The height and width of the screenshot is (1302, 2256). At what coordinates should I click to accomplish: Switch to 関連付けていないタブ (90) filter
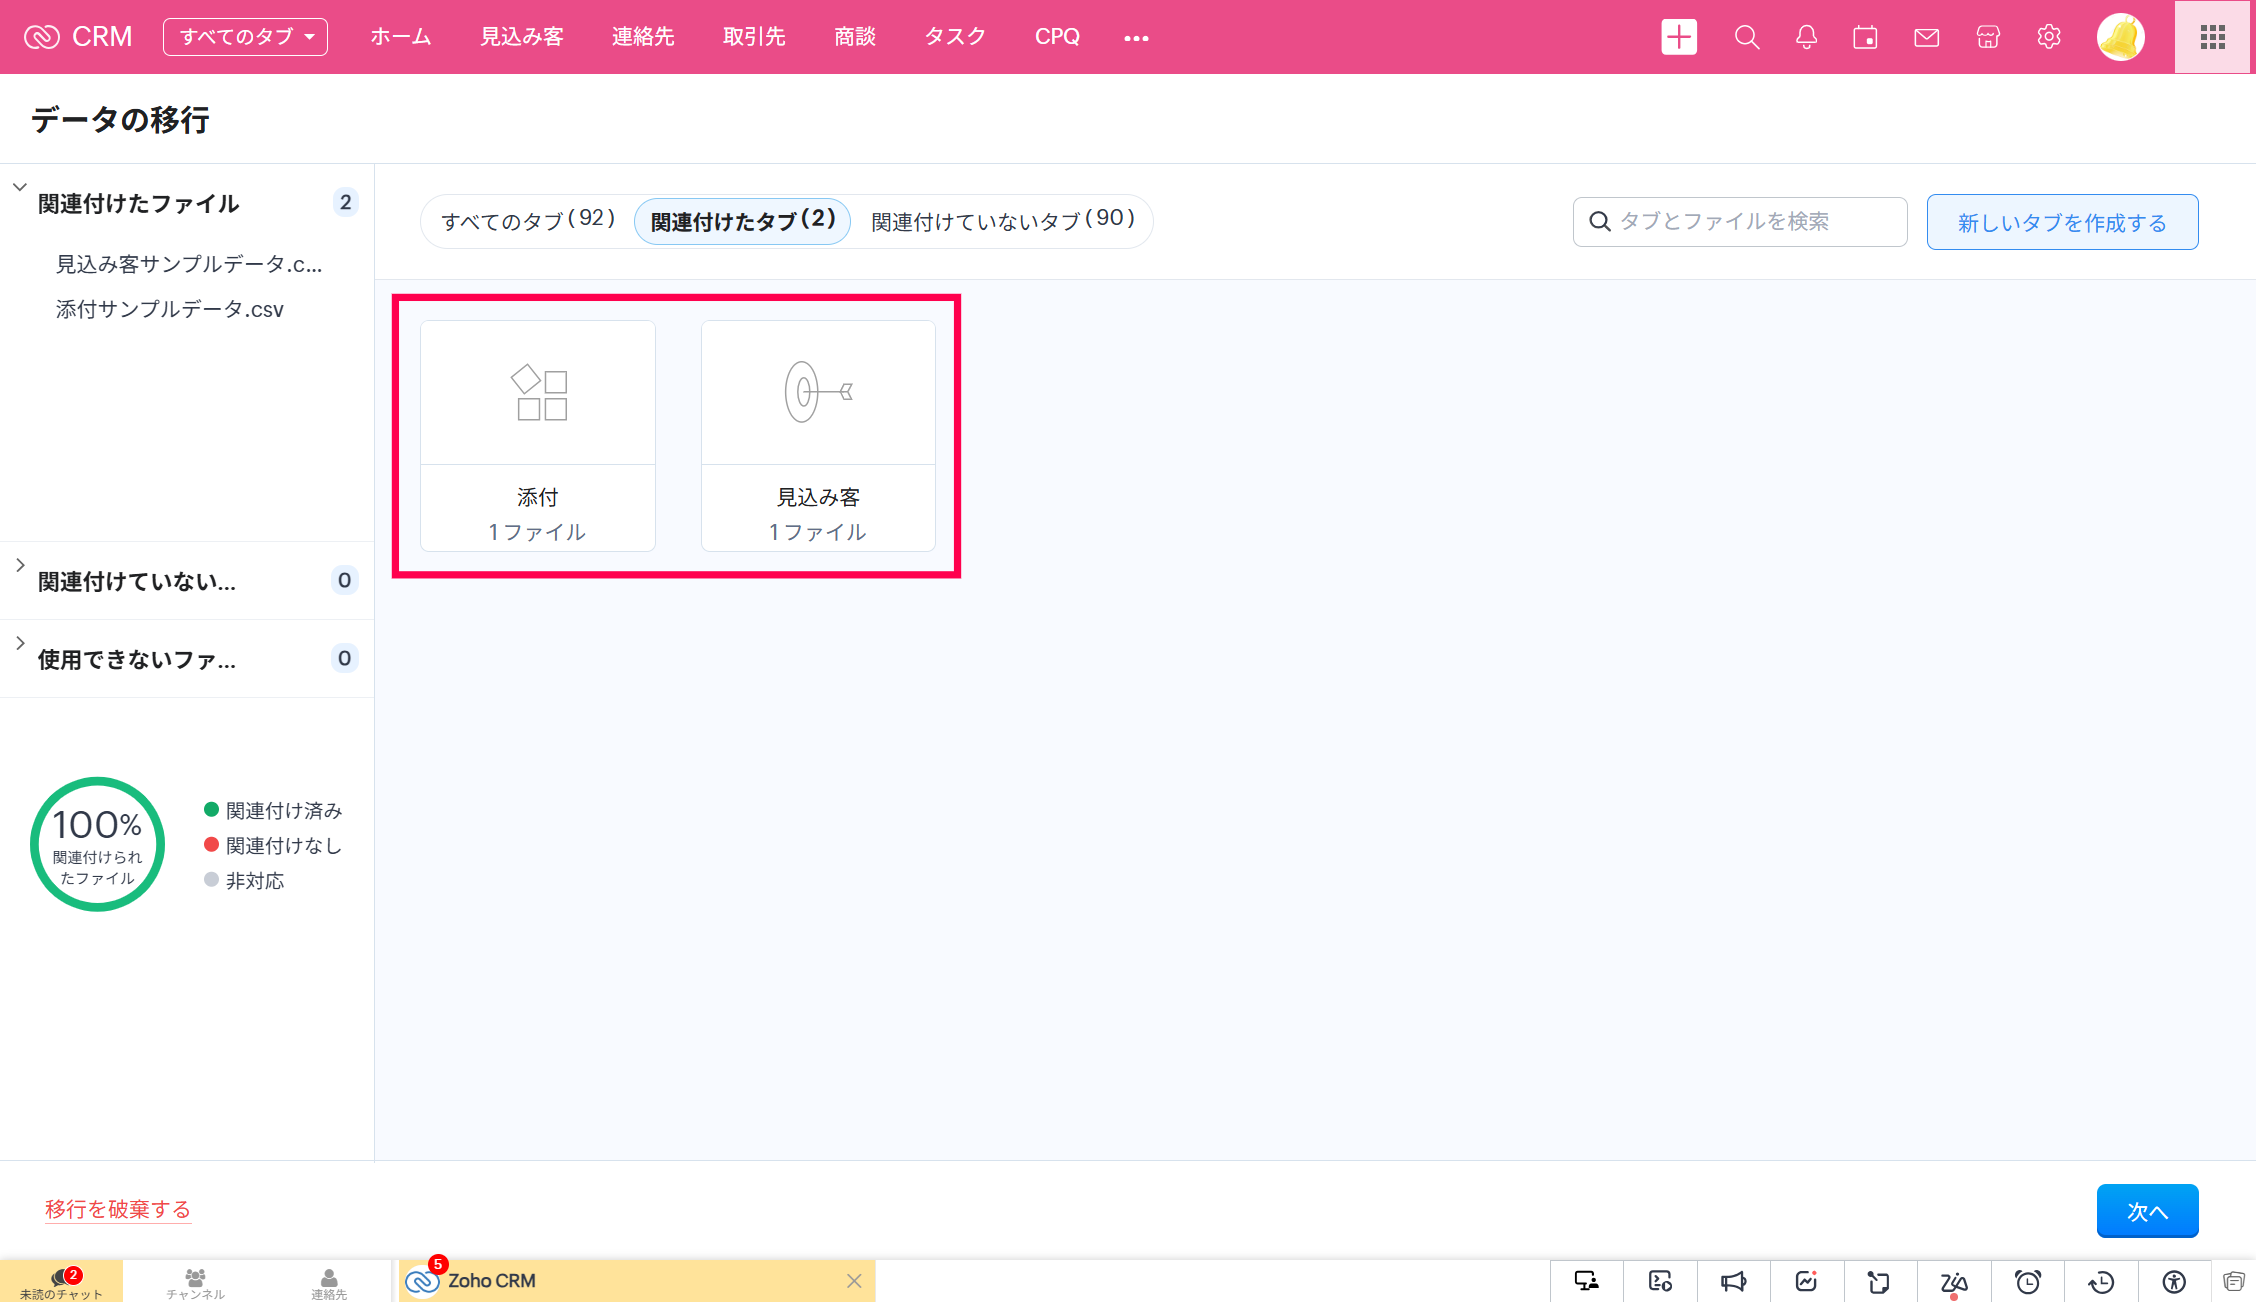[1002, 221]
